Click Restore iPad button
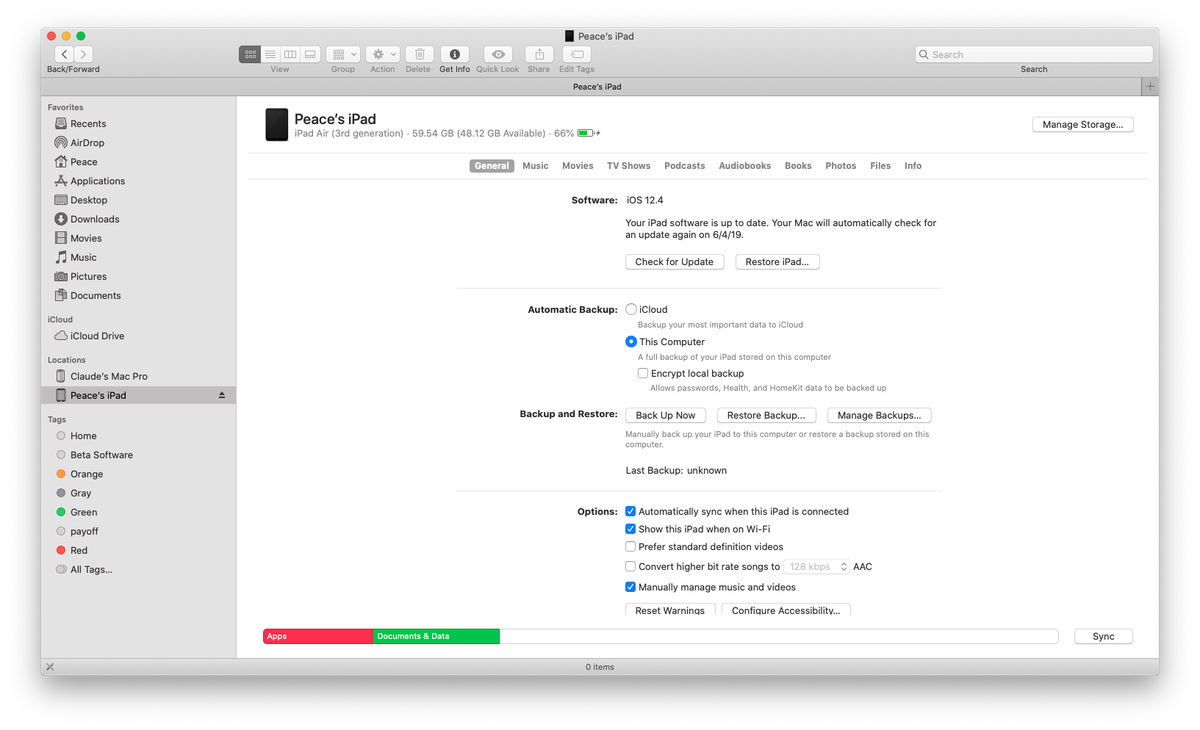The width and height of the screenshot is (1200, 730). pyautogui.click(x=778, y=262)
